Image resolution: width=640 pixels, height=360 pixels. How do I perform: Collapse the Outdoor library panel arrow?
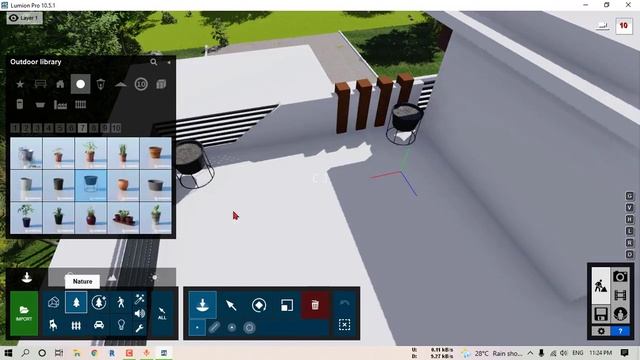coord(169,62)
